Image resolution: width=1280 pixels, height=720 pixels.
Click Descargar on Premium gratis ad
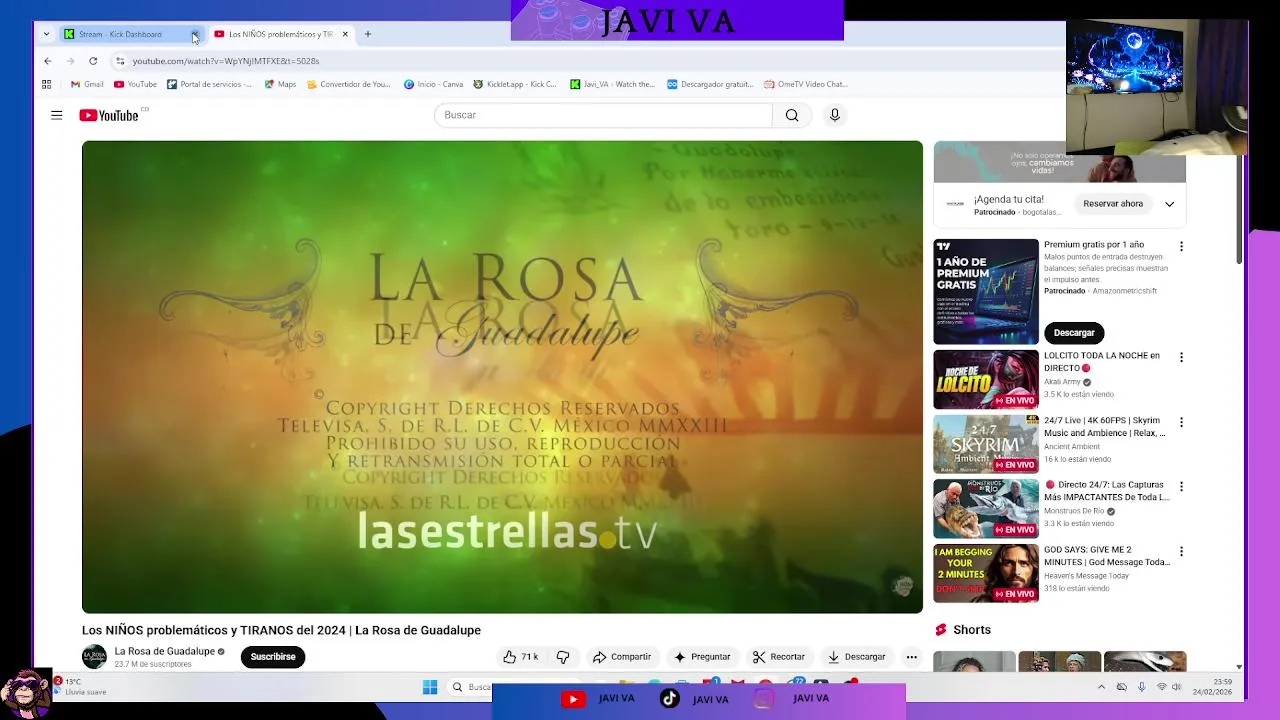pyautogui.click(x=1074, y=332)
